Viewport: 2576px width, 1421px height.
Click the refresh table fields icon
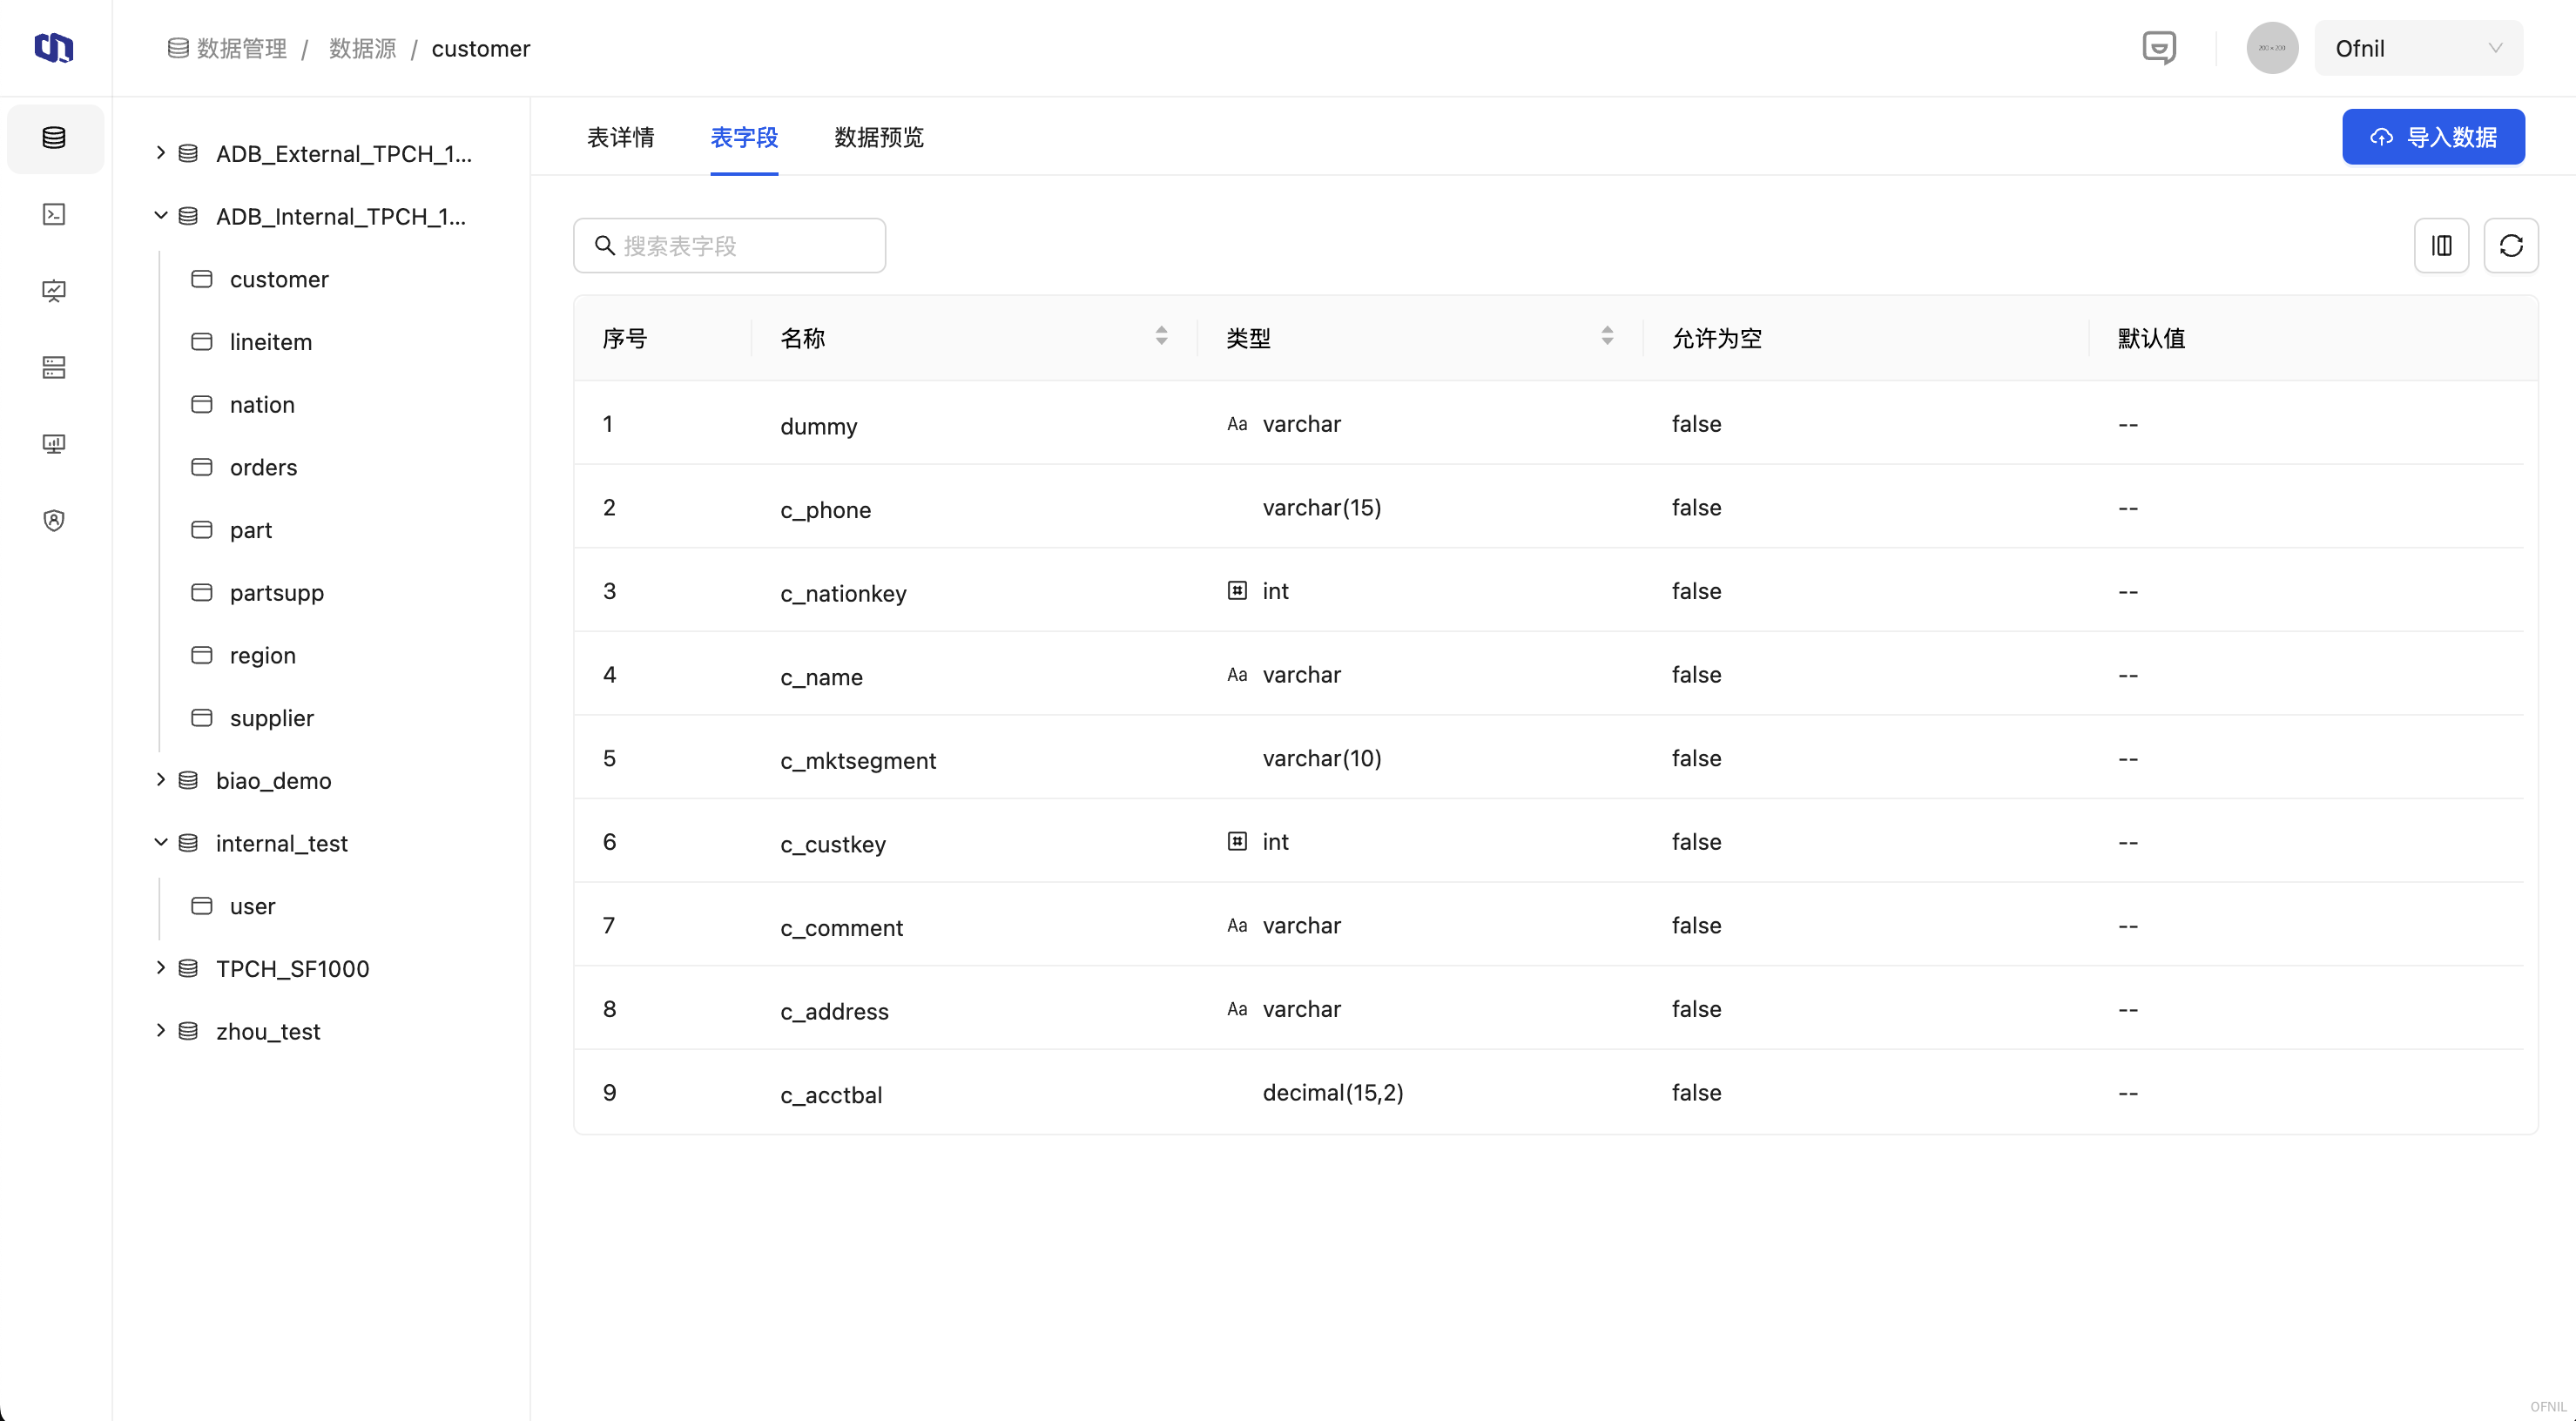(x=2510, y=245)
